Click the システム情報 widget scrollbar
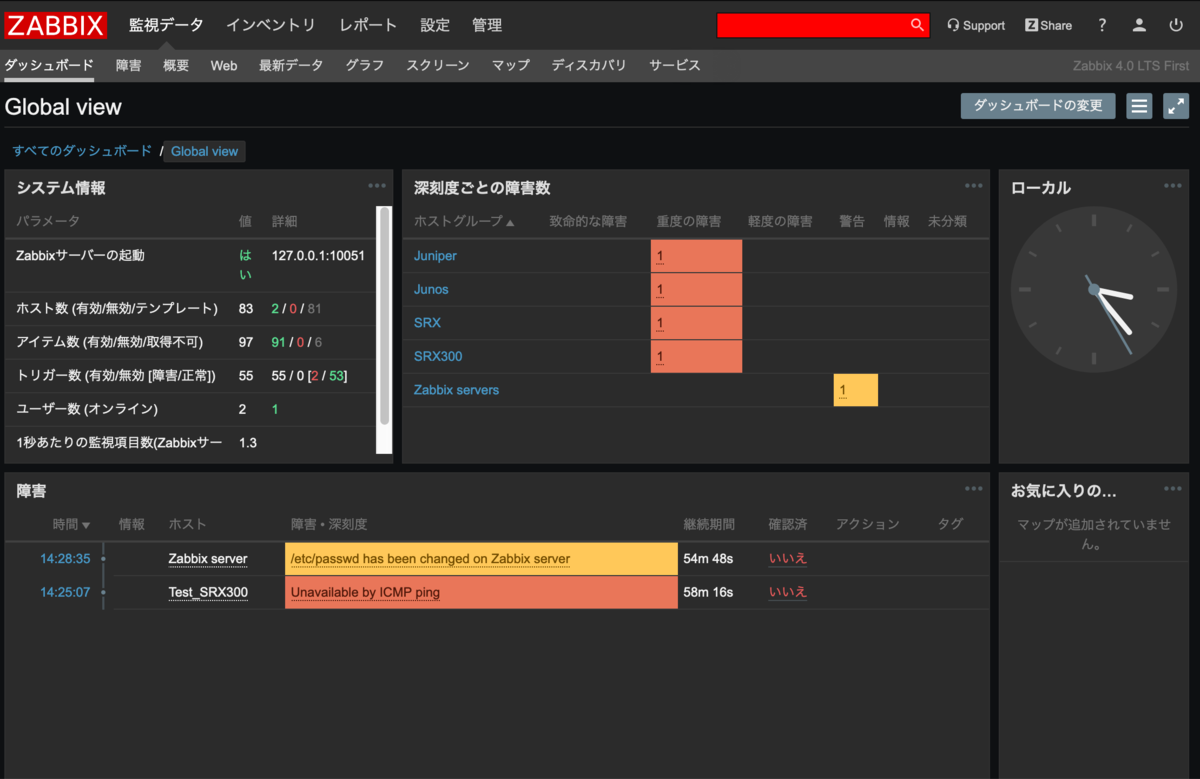 click(x=384, y=315)
